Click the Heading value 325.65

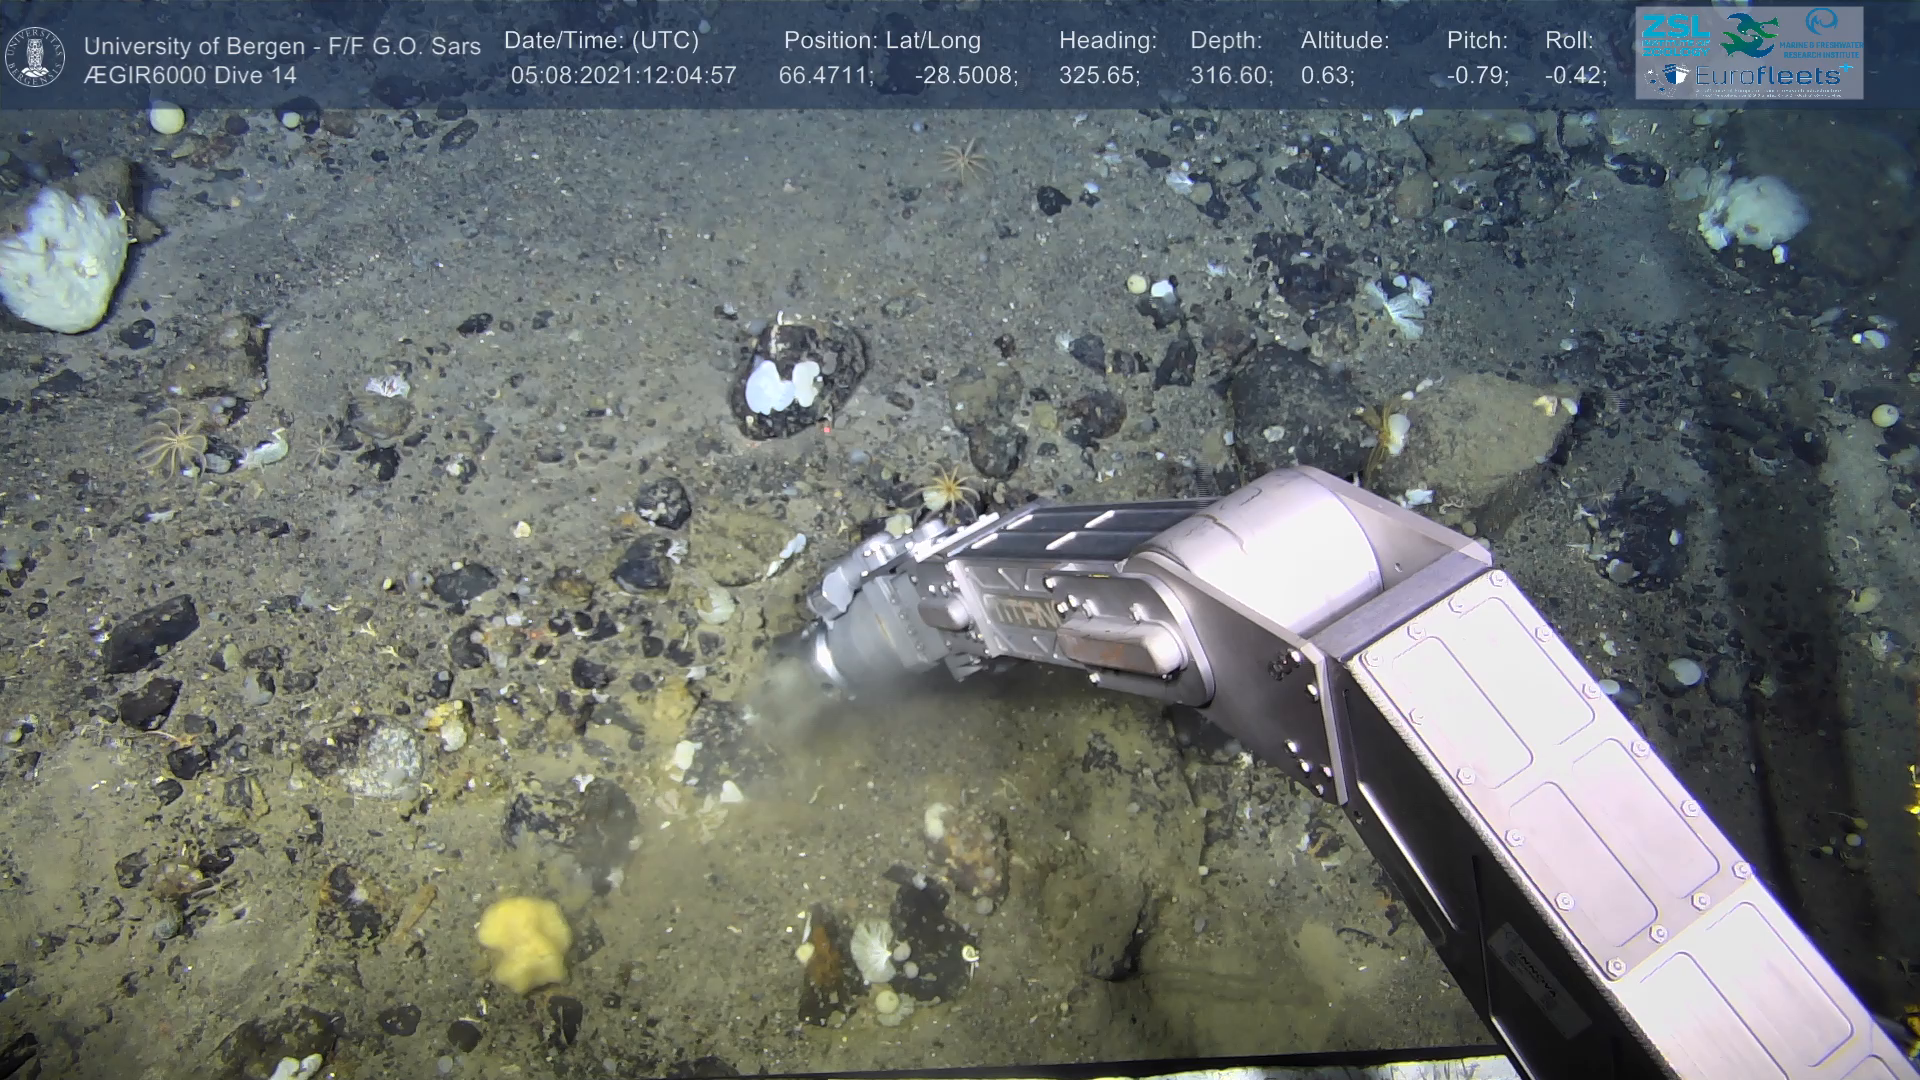point(1099,76)
